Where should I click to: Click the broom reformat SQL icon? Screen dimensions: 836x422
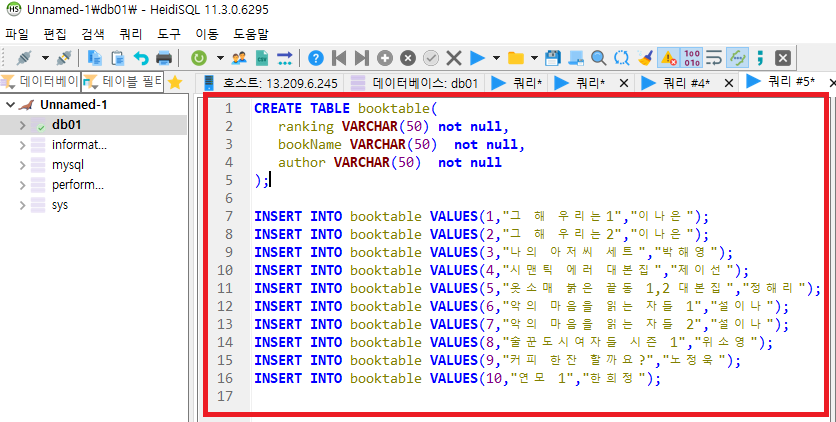click(645, 58)
